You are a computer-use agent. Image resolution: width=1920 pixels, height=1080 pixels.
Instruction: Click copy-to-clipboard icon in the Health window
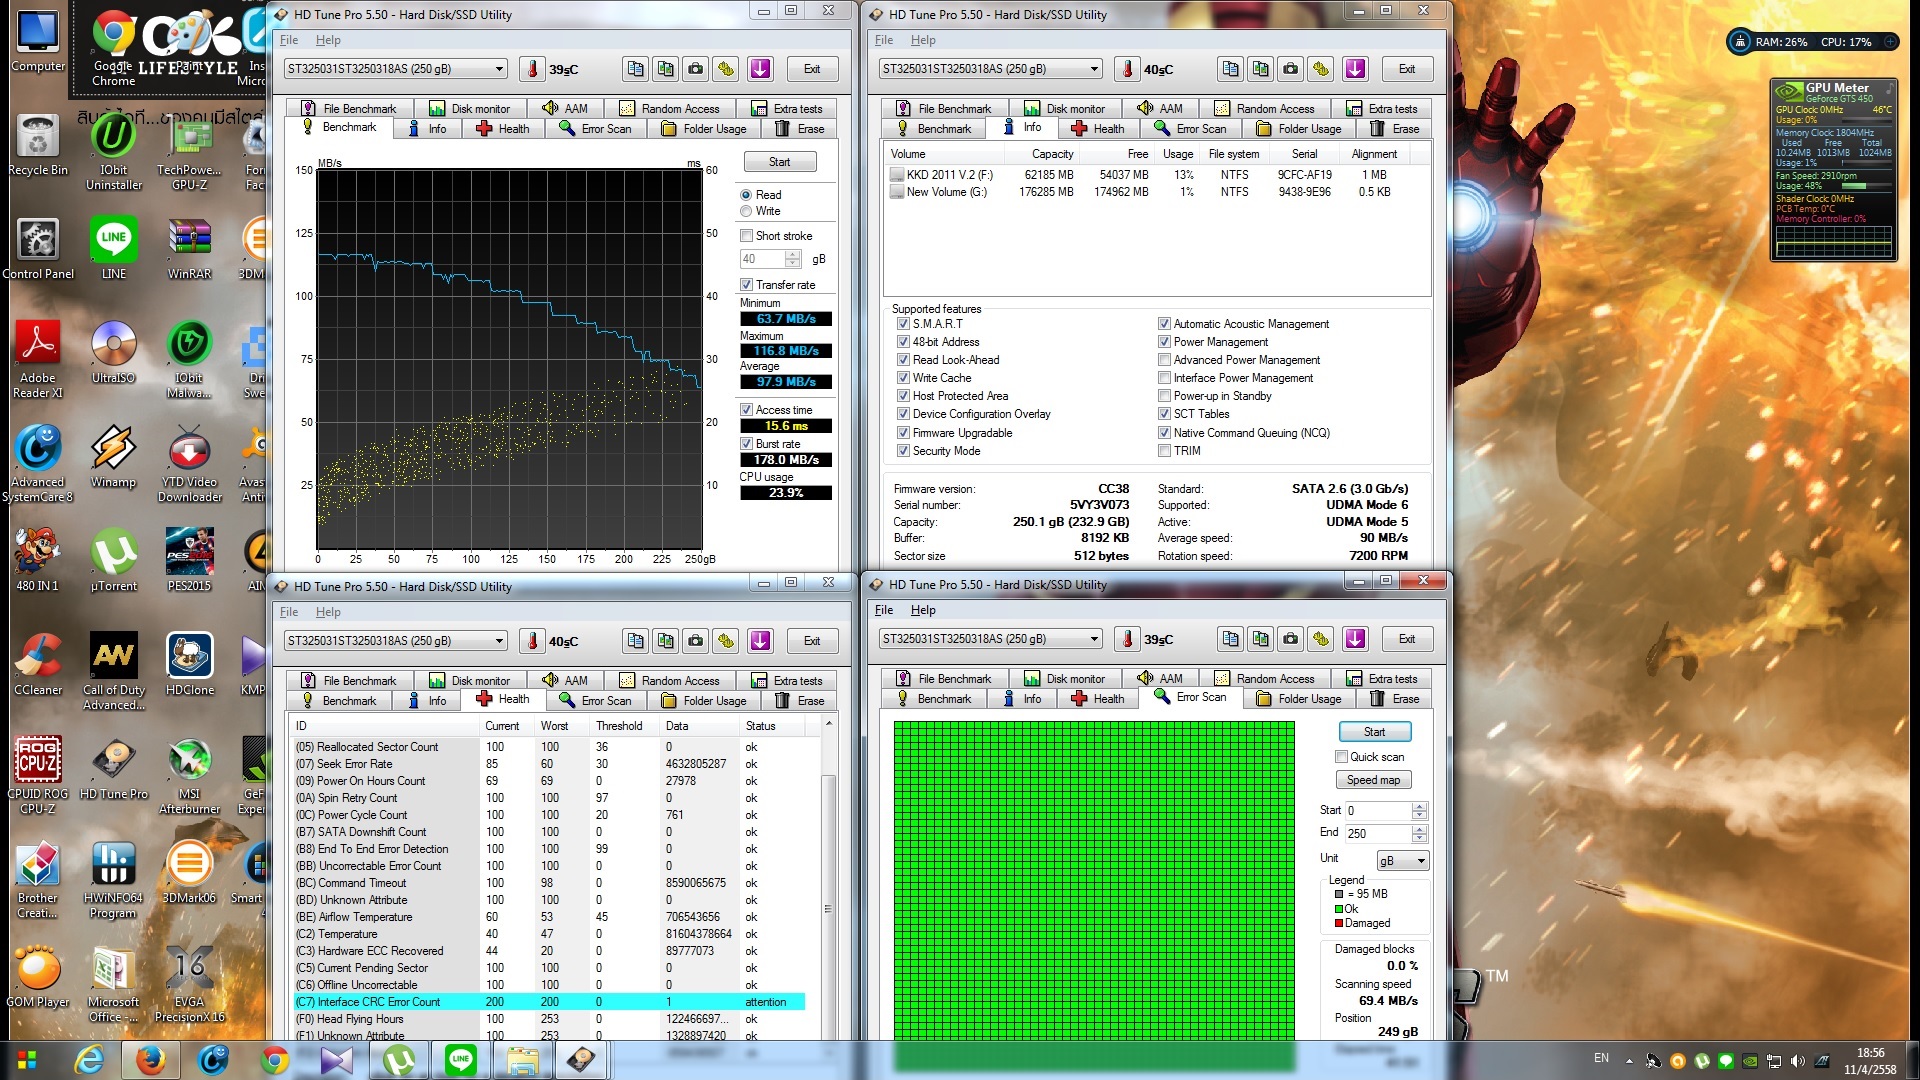(636, 641)
